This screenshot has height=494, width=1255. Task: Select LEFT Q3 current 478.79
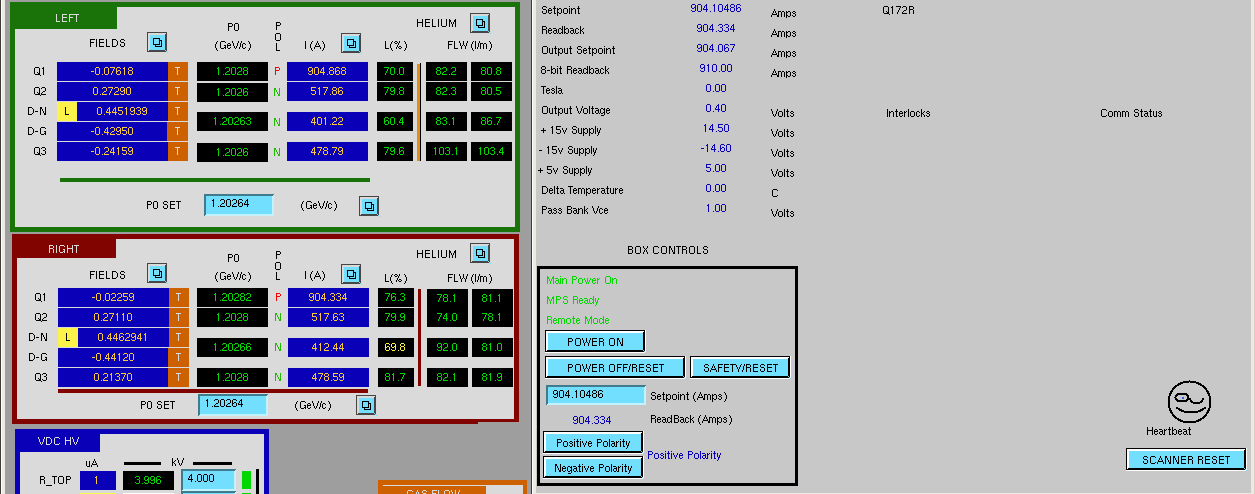[x=327, y=152]
